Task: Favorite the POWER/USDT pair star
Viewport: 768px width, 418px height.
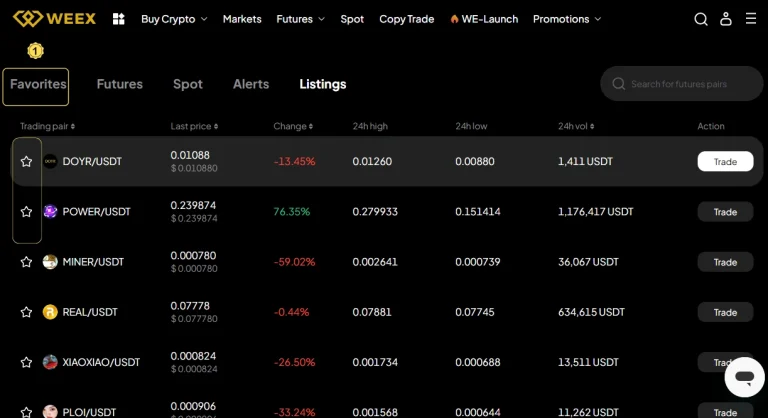Action: pyautogui.click(x=26, y=212)
